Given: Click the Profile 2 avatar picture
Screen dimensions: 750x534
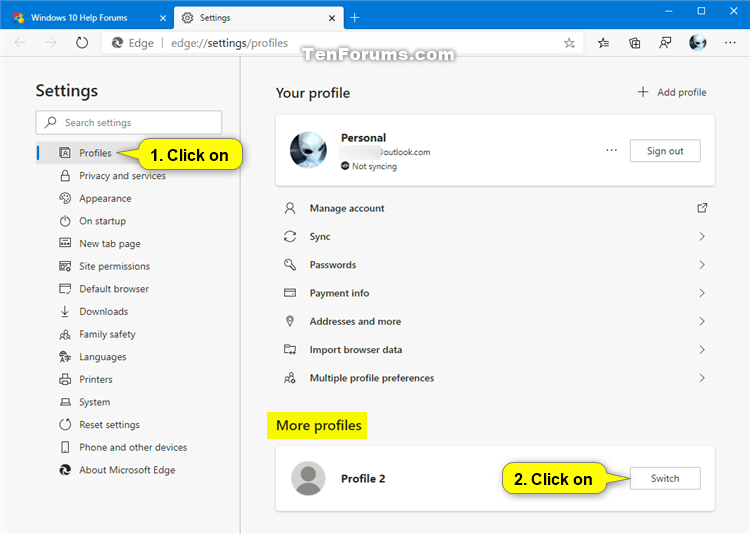Looking at the screenshot, I should tap(308, 478).
